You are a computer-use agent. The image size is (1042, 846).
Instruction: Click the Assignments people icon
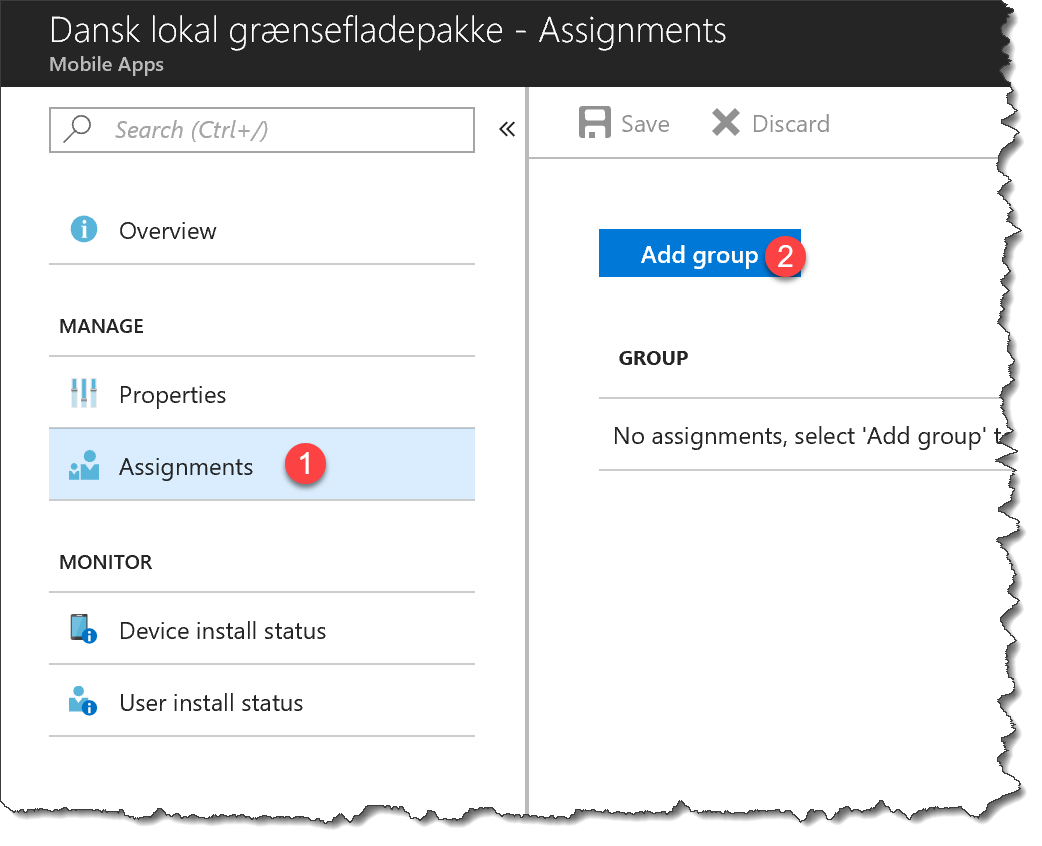[x=85, y=465]
